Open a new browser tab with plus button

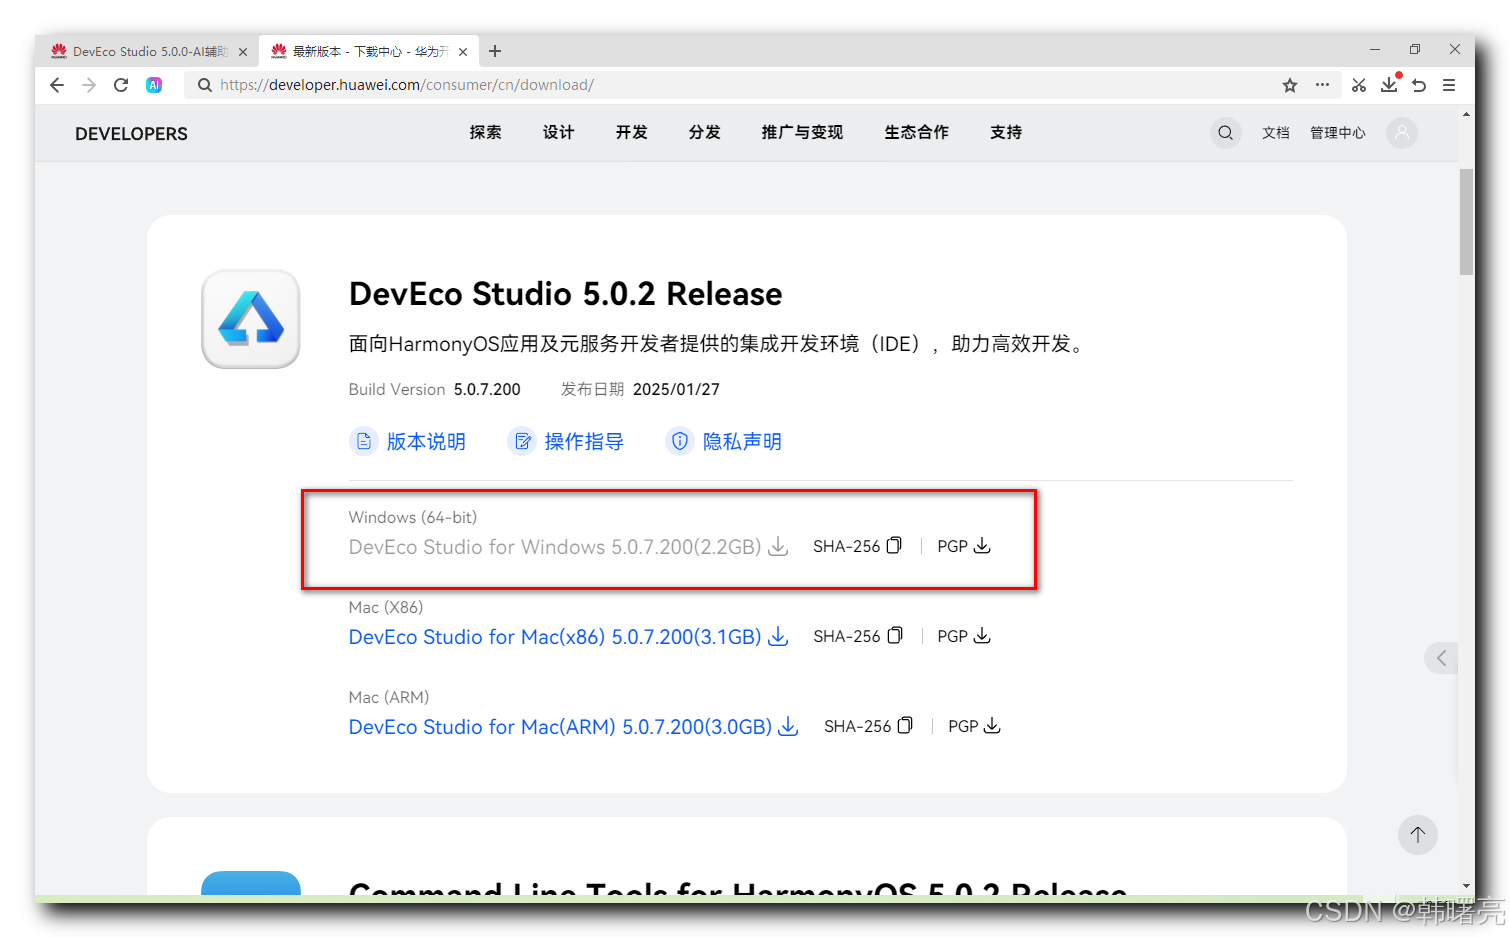click(x=495, y=51)
